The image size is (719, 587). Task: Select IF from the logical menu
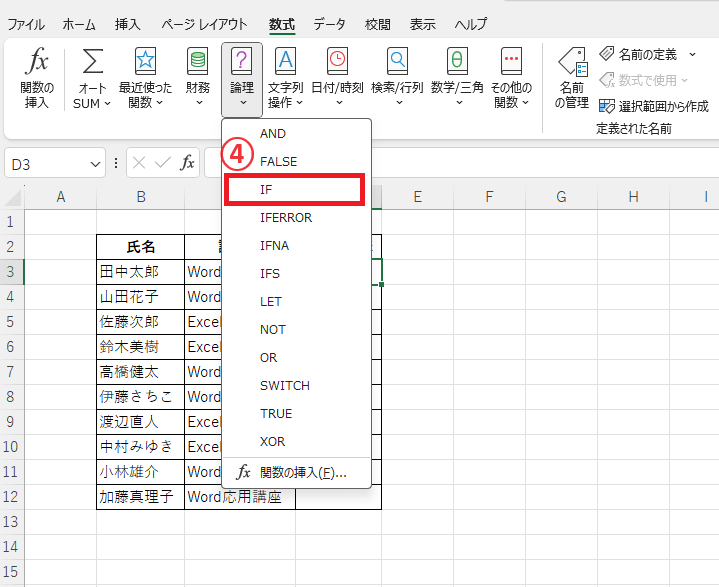coord(295,189)
